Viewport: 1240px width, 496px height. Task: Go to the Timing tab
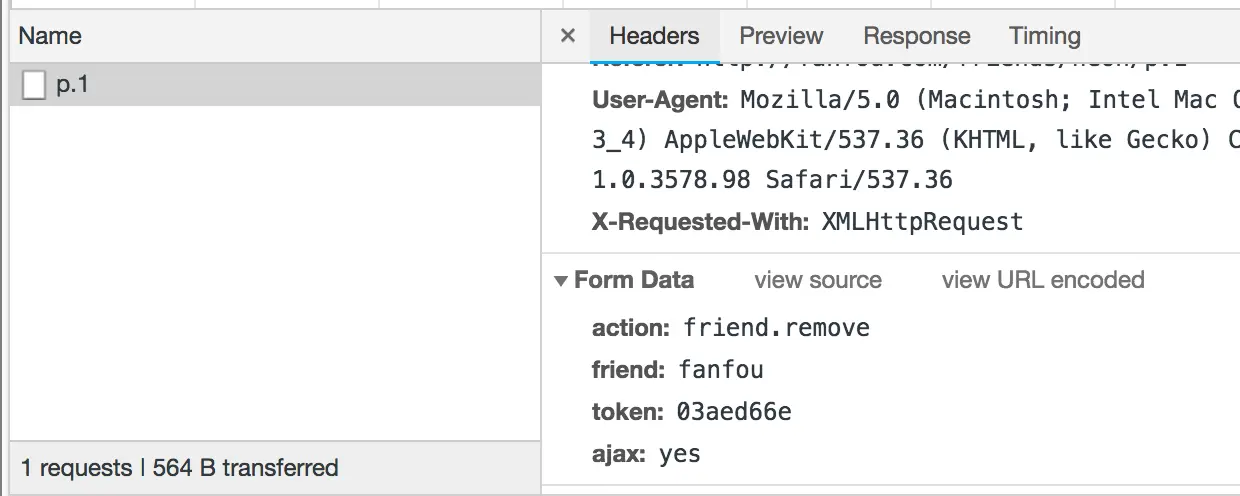[x=1044, y=36]
